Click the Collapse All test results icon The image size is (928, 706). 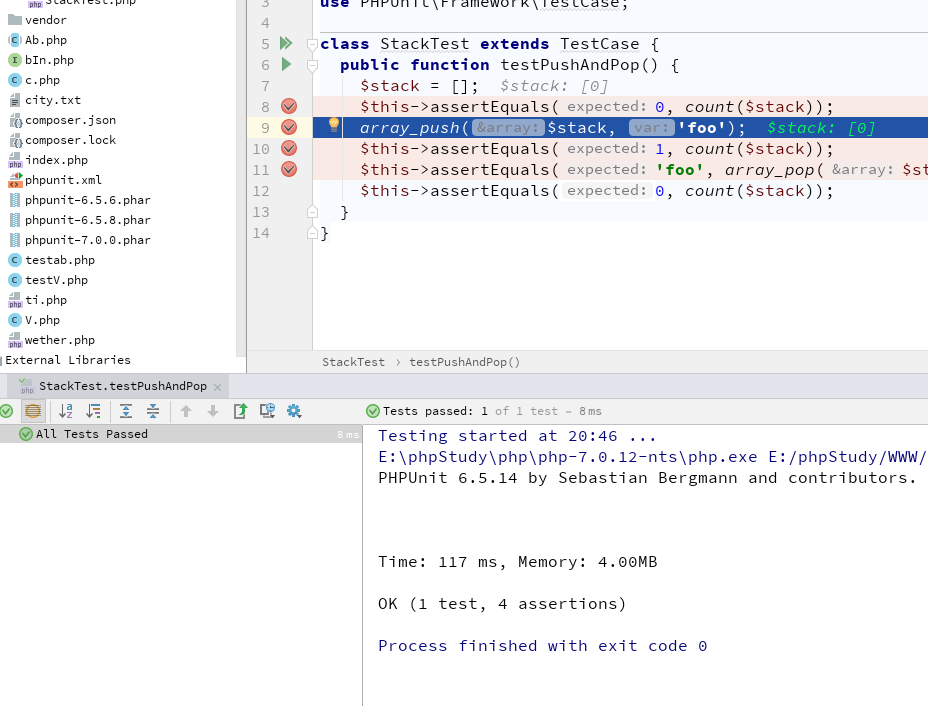[x=153, y=411]
